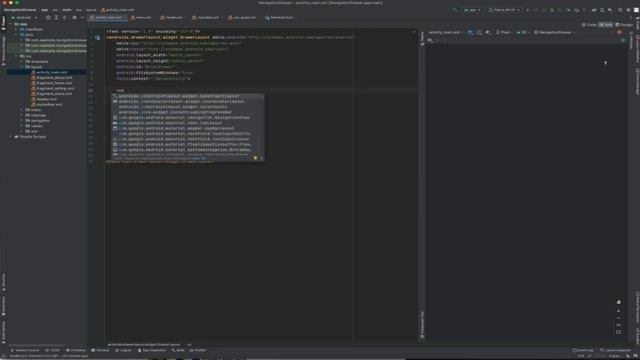640x360 pixels.
Task: Select the mipmap folder in tree
Action: click(36, 115)
